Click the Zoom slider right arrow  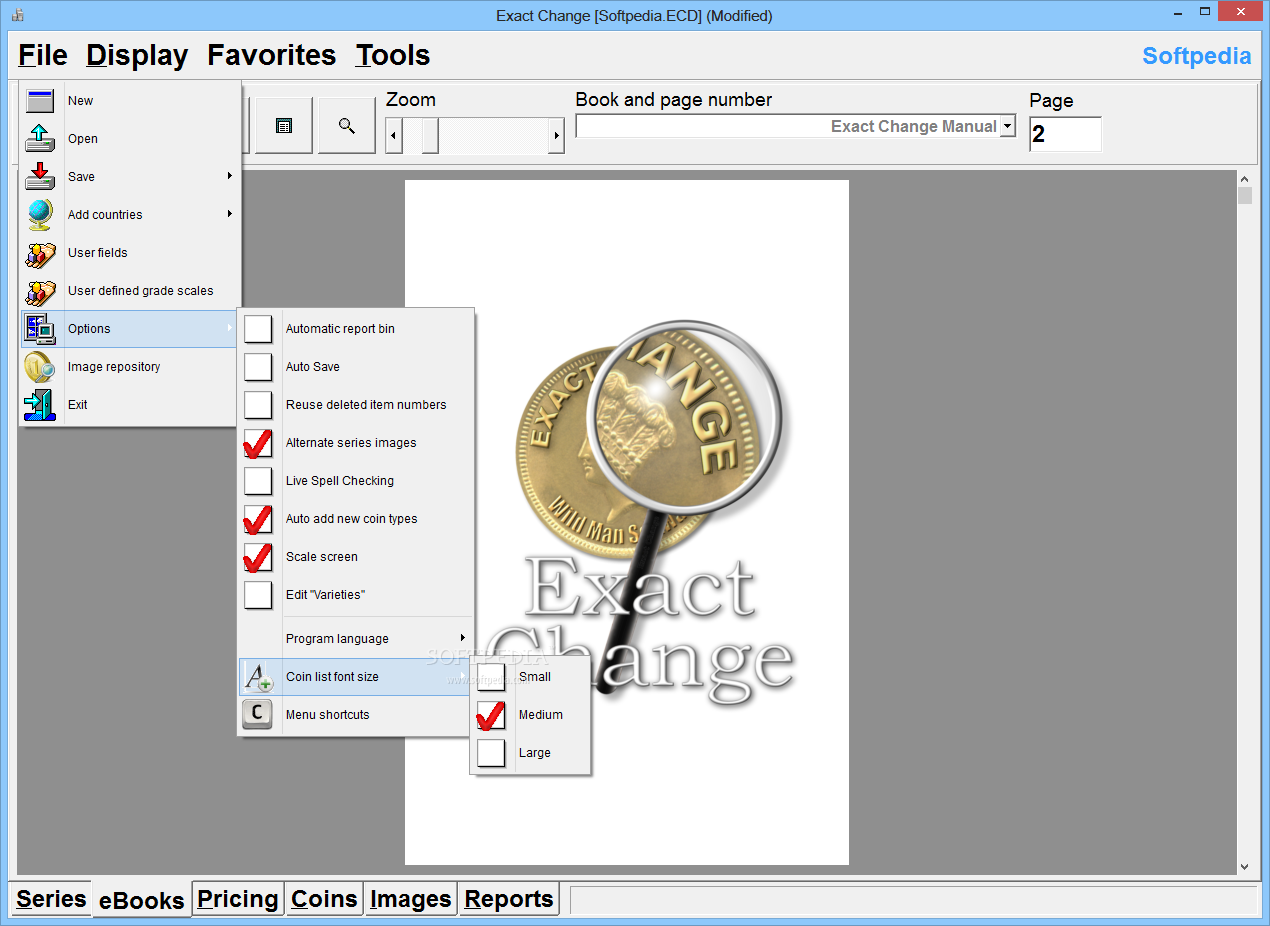(x=556, y=135)
